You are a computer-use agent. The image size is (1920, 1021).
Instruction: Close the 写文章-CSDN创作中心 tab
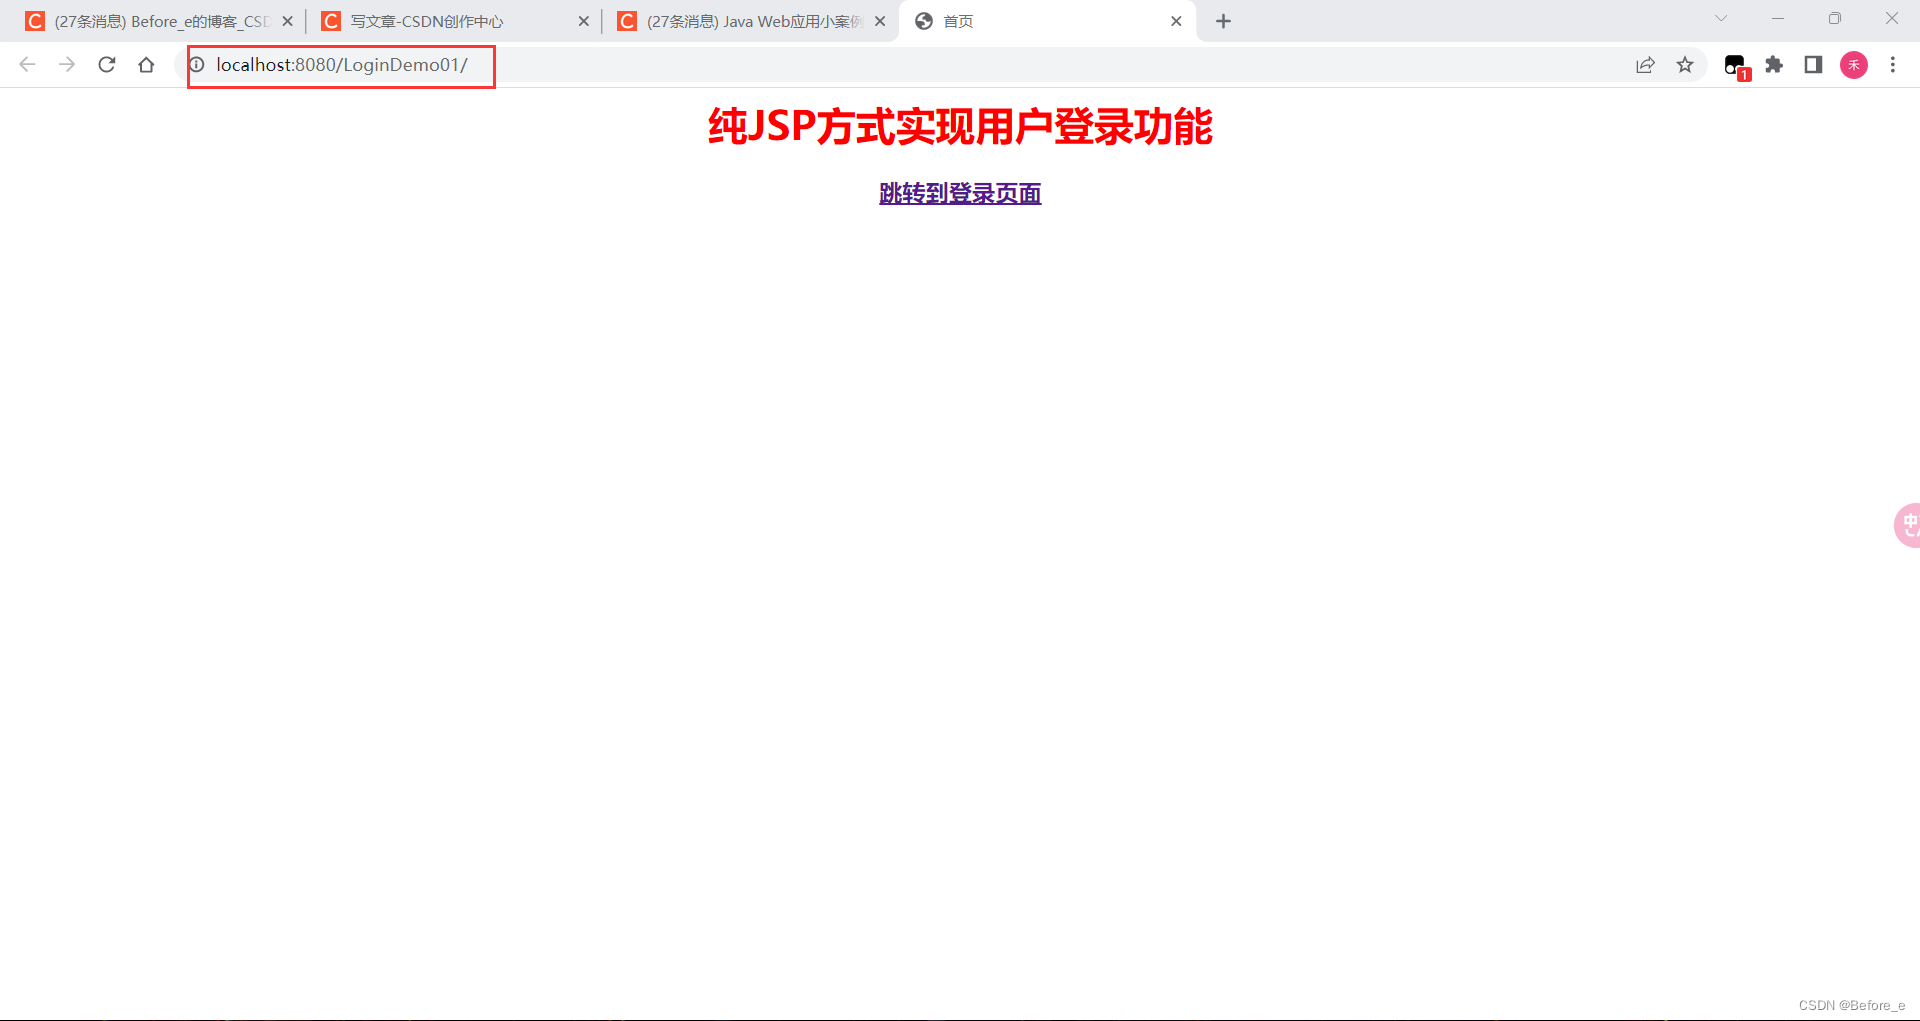coord(584,21)
